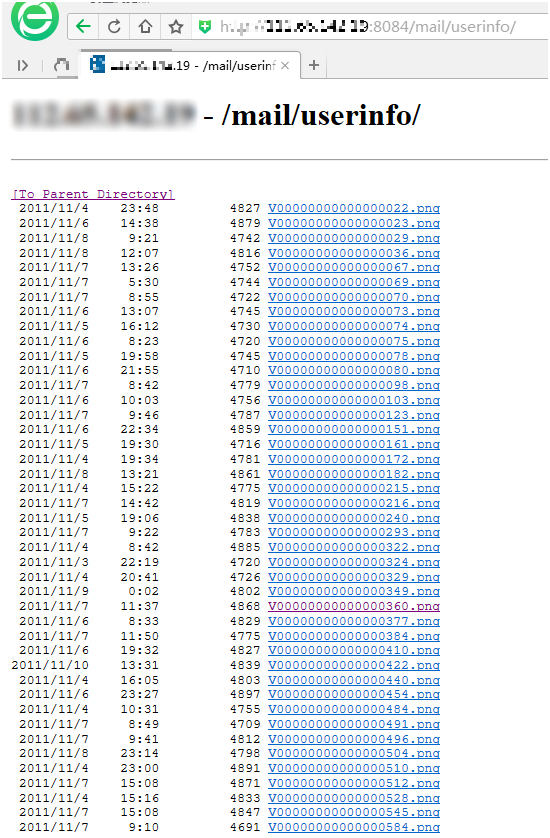This screenshot has width=550, height=838.
Task: Open V0000000000000036.png link
Action: (354, 253)
